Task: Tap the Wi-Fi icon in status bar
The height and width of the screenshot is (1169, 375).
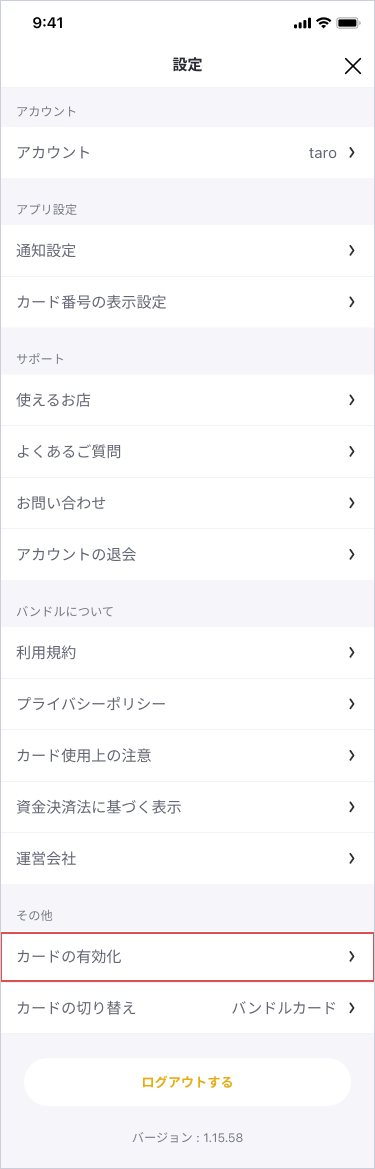Action: point(323,23)
